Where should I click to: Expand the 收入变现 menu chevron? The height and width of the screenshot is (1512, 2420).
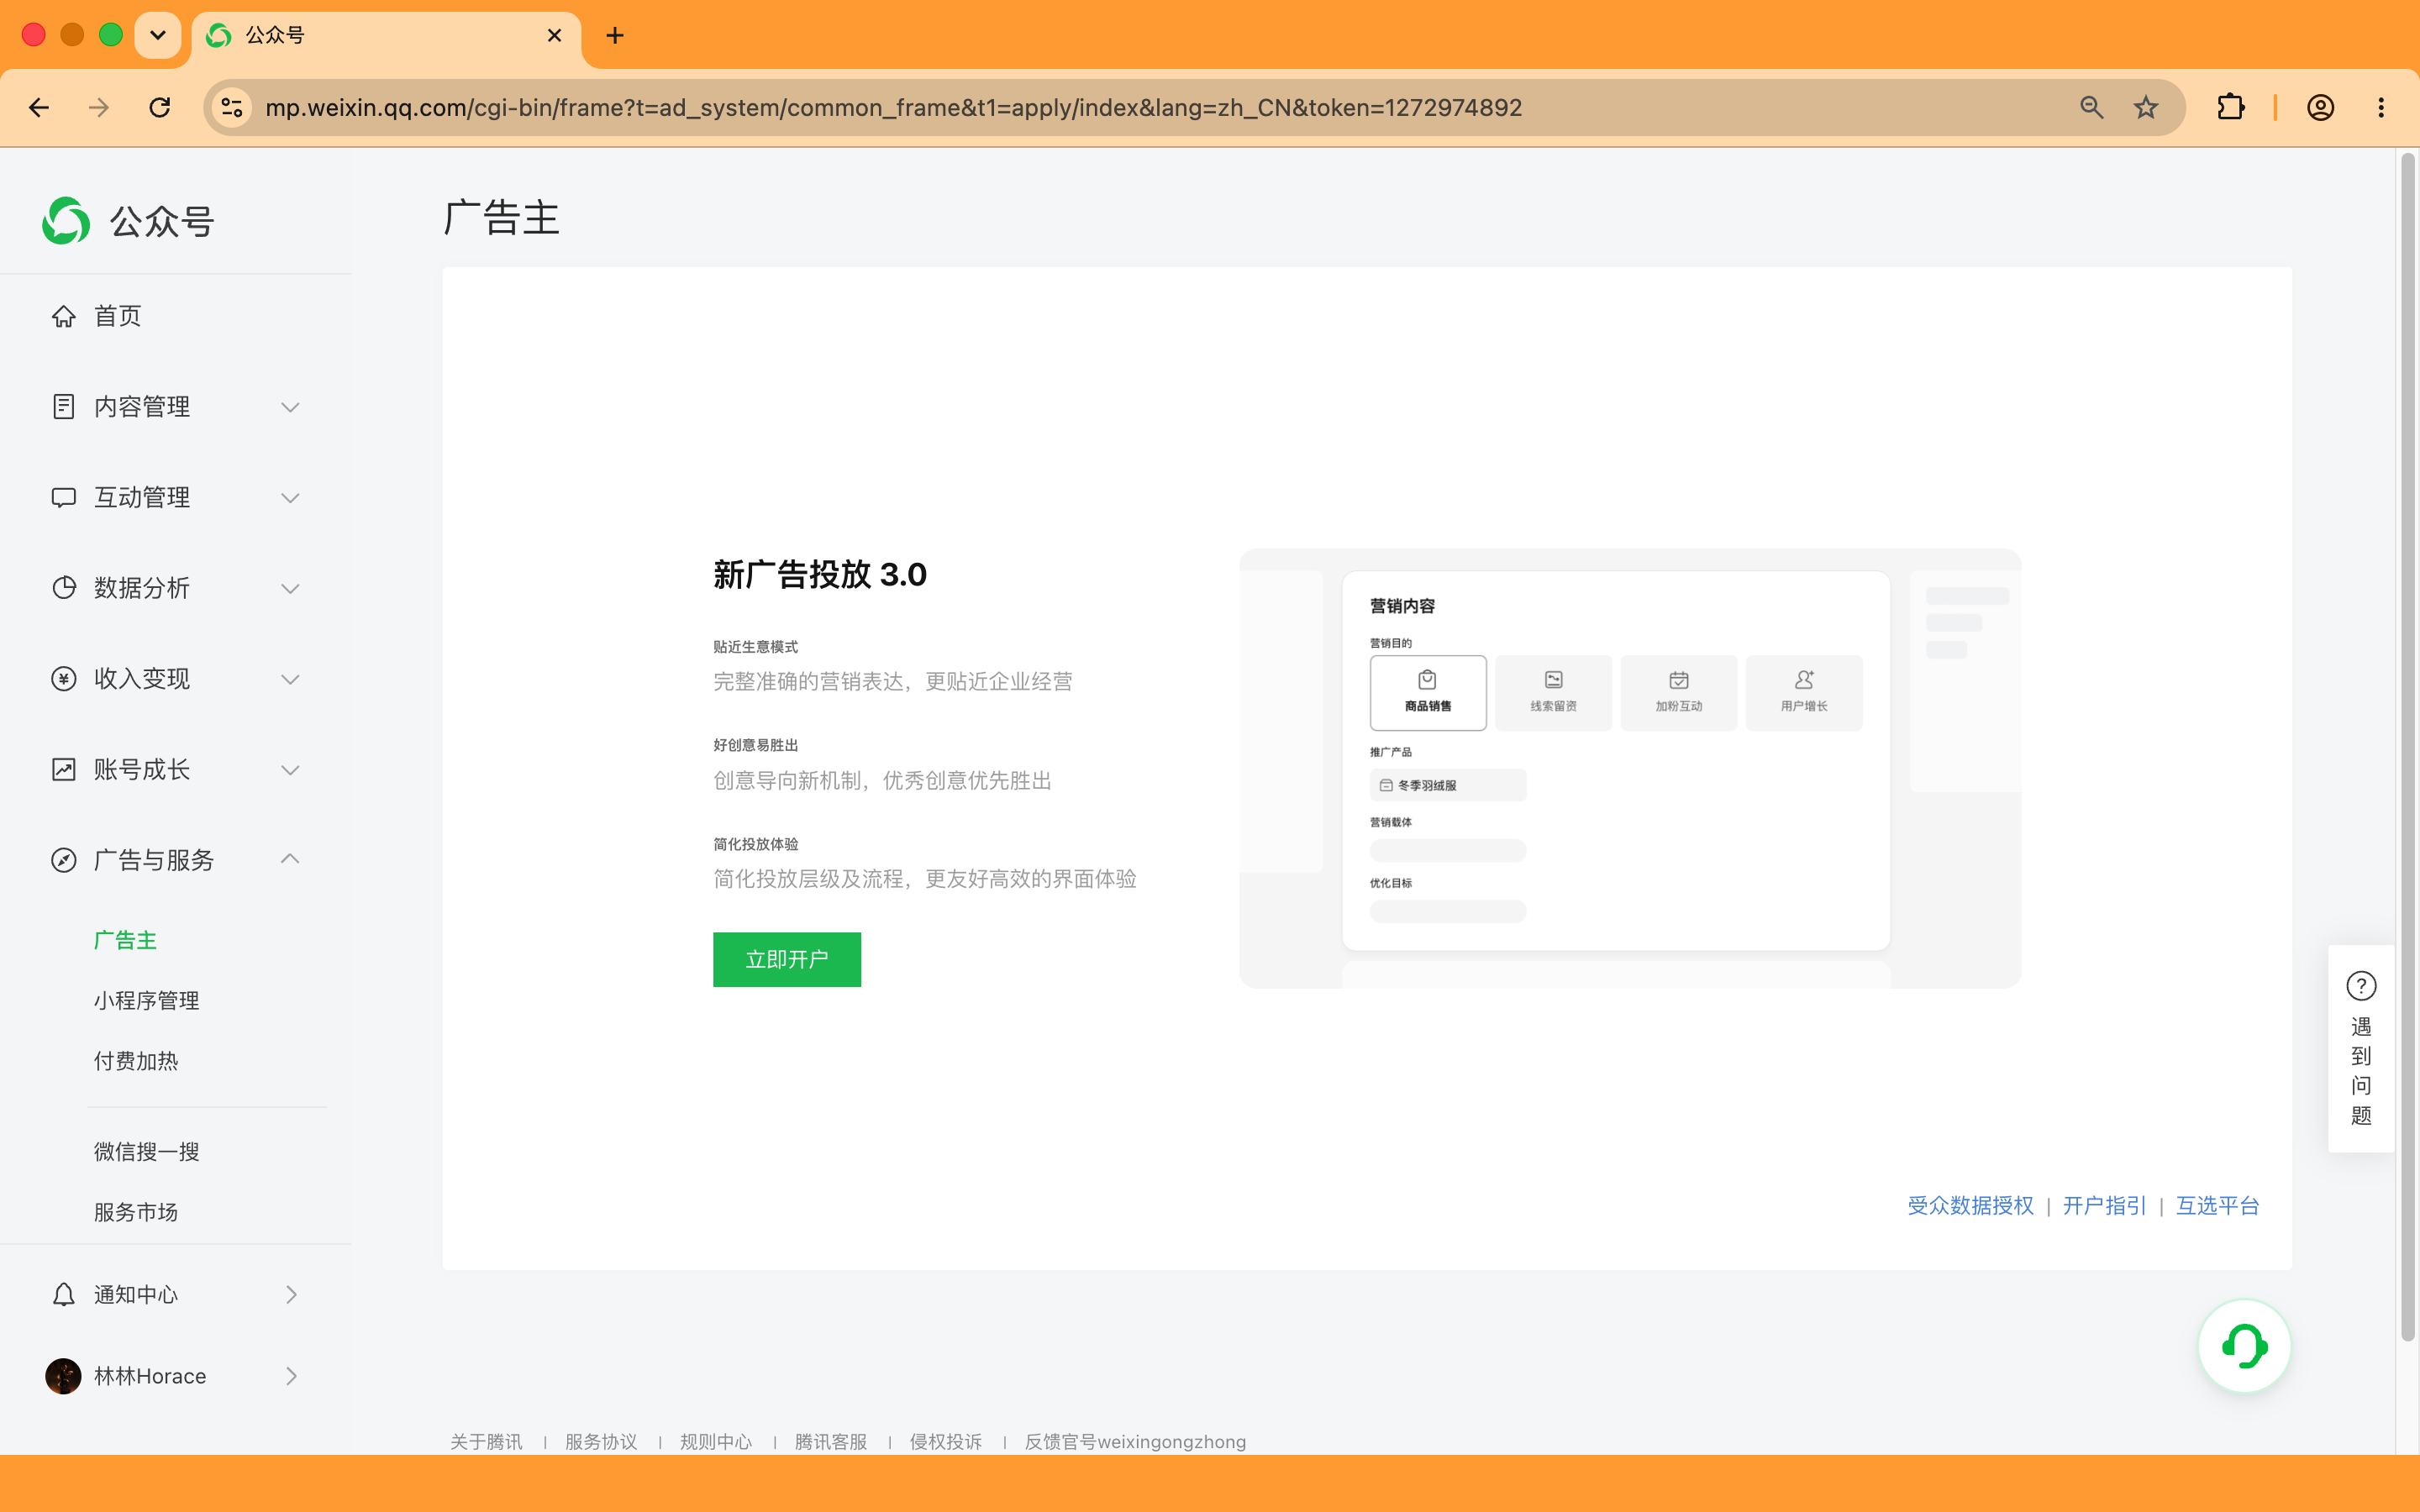pos(290,679)
